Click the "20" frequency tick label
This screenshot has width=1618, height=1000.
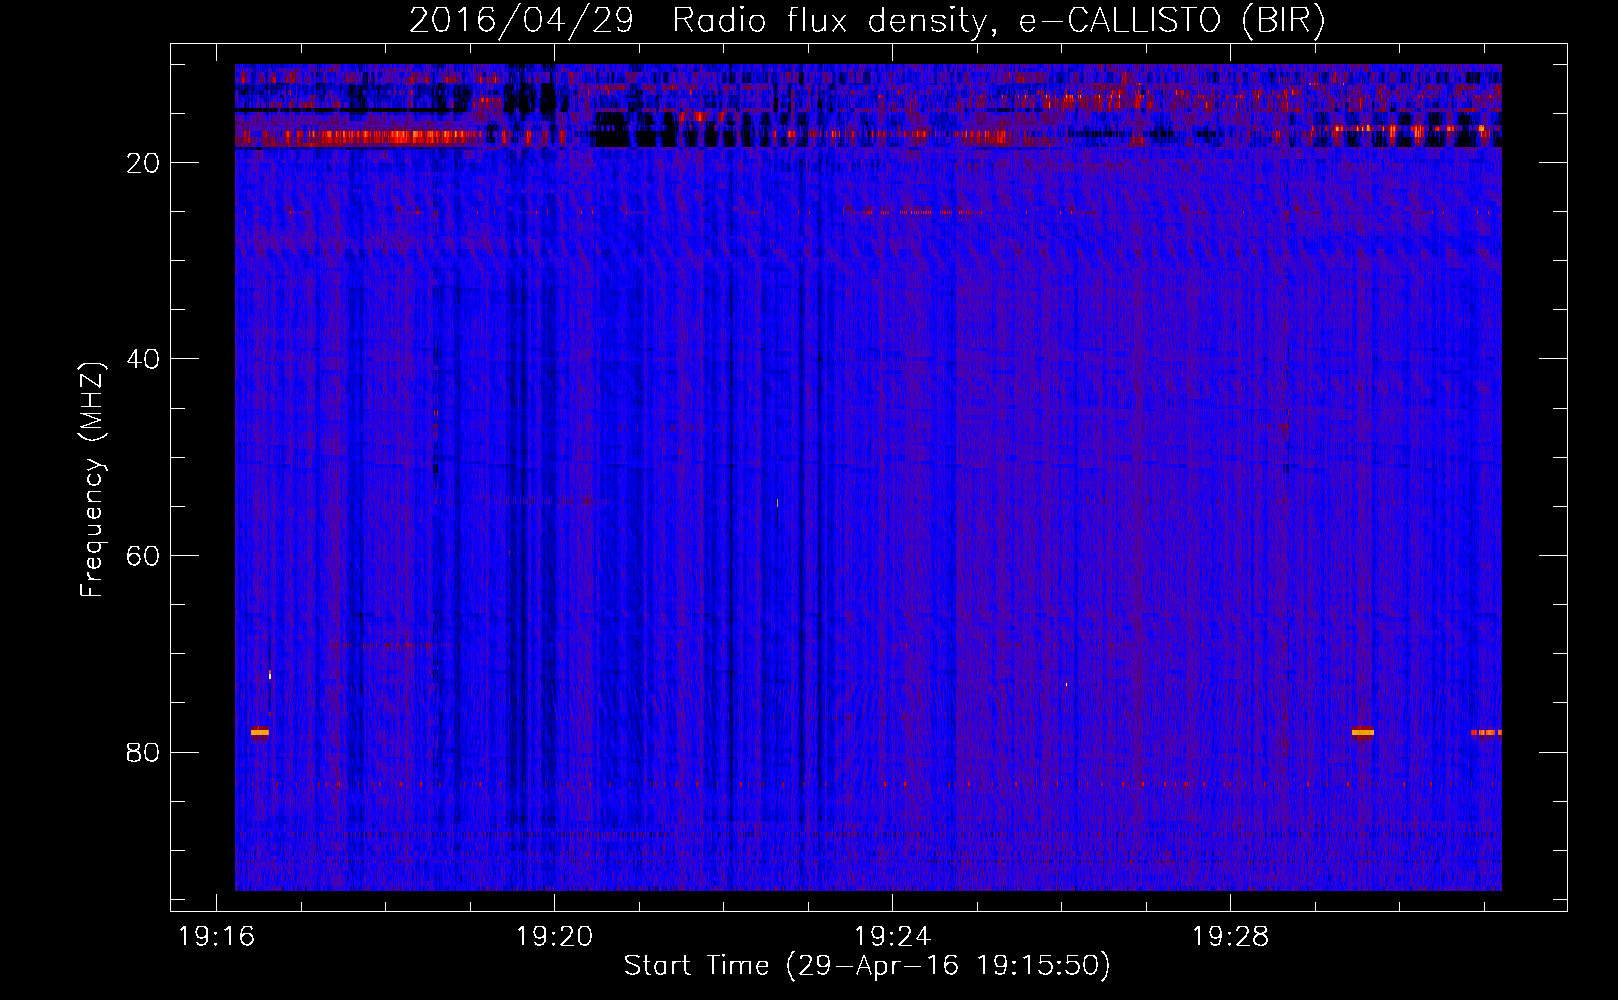pyautogui.click(x=143, y=163)
